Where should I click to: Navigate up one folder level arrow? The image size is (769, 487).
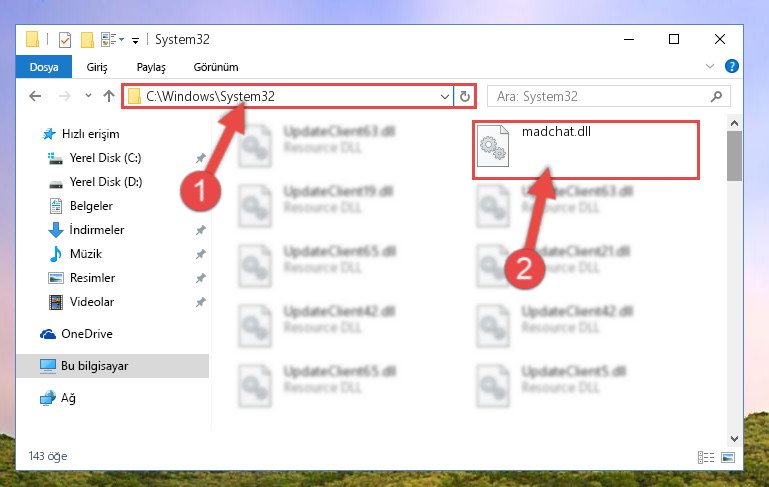point(109,96)
